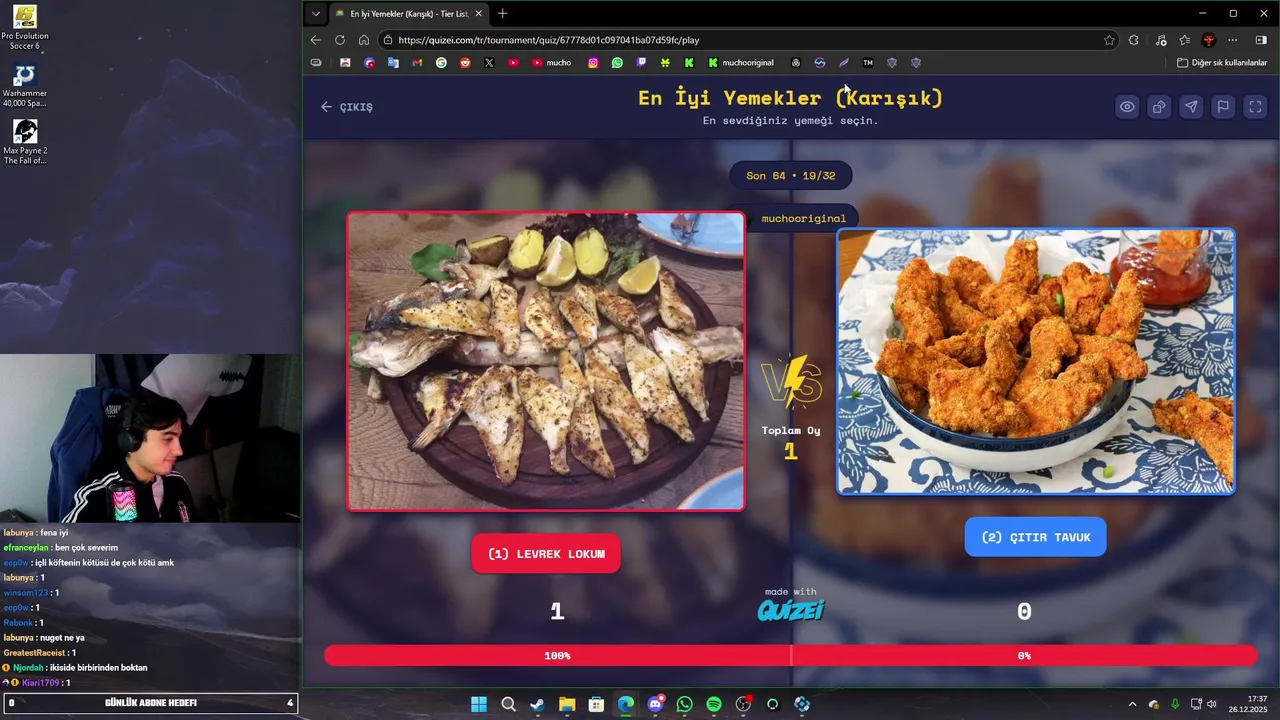Screen dimensions: 1280x720
Task: Click the 'Son 64 • 19/32' round badge
Action: click(x=791, y=176)
